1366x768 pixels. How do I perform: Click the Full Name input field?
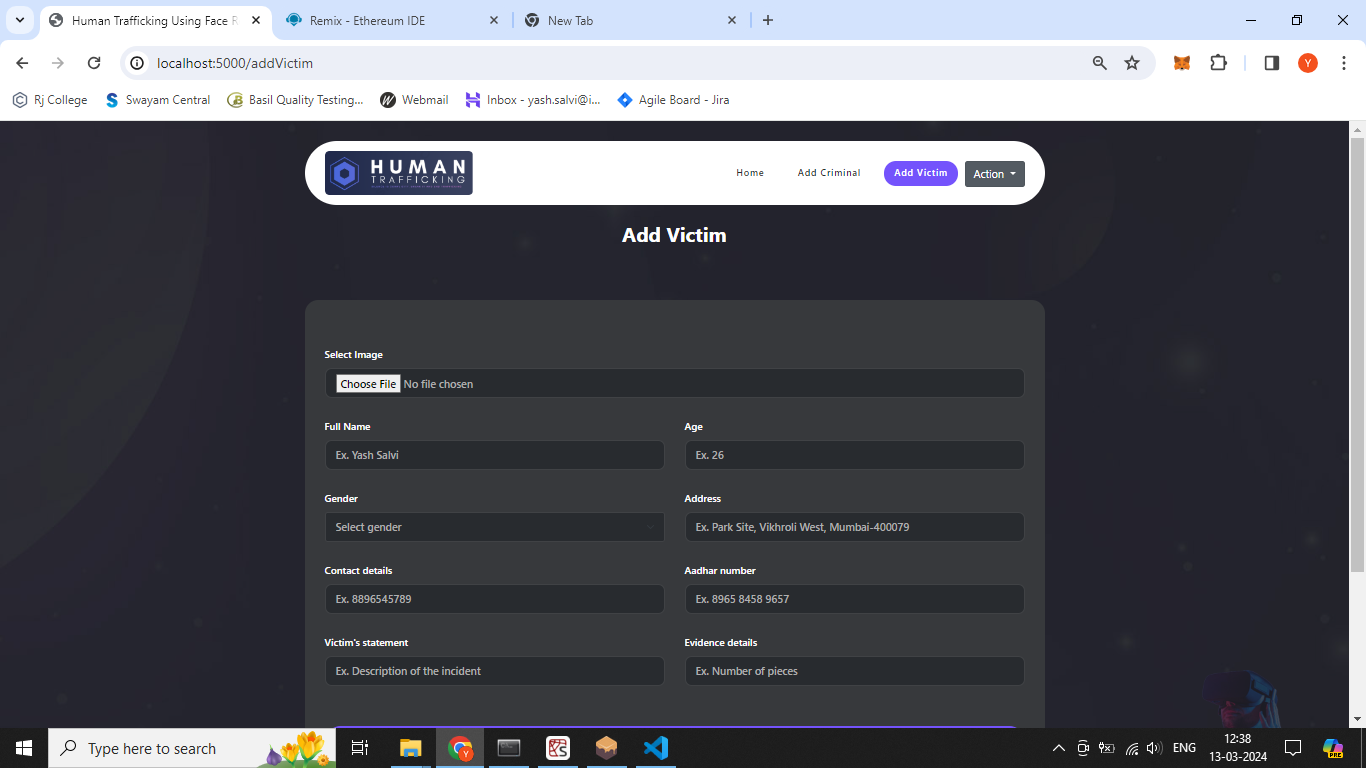(x=494, y=455)
